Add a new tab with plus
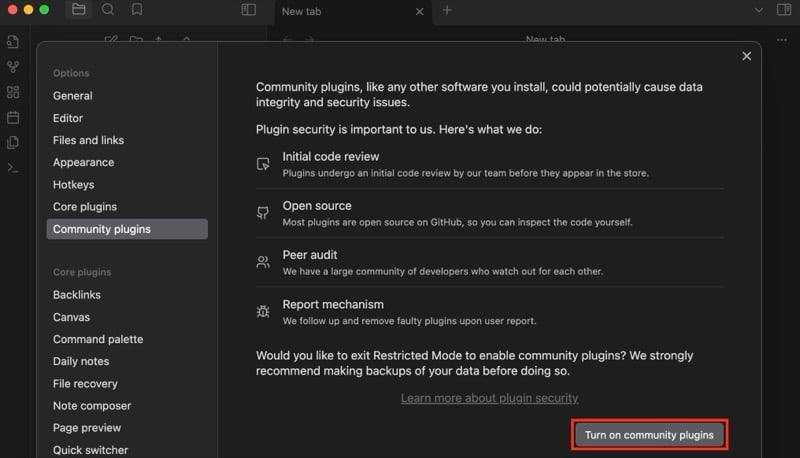This screenshot has height=458, width=800. tap(447, 10)
